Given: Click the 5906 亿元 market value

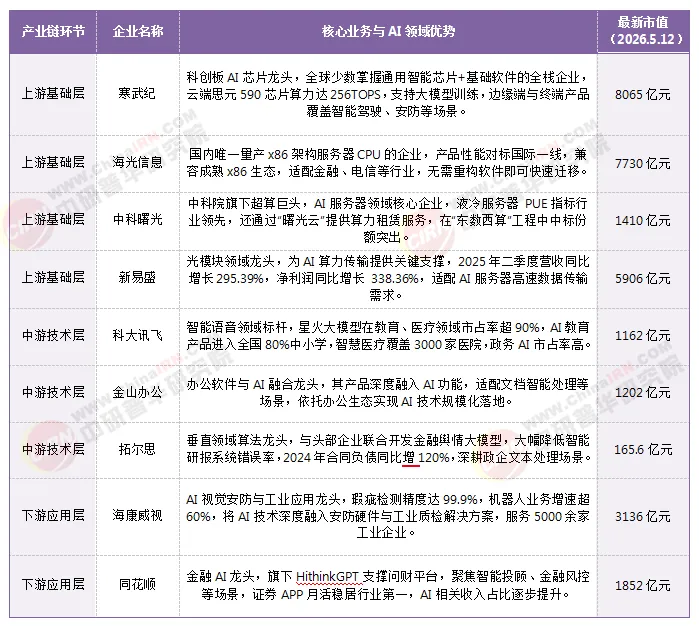Looking at the screenshot, I should click(642, 278).
